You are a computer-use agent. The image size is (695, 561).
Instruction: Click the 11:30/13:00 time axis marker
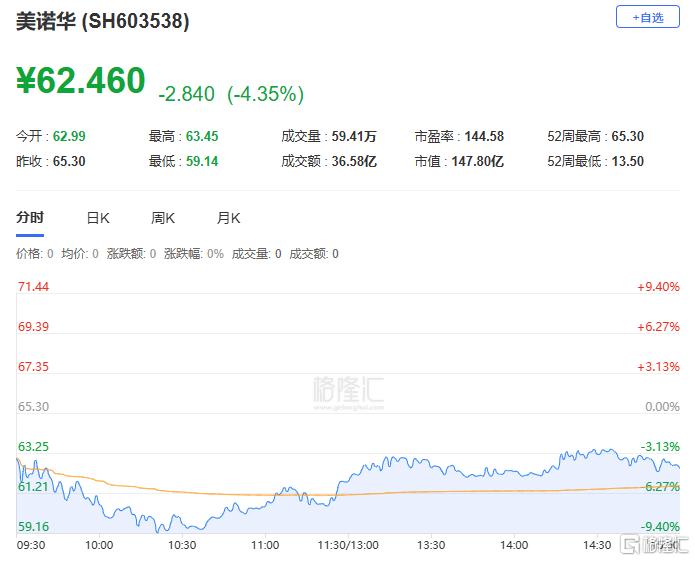[x=347, y=545]
